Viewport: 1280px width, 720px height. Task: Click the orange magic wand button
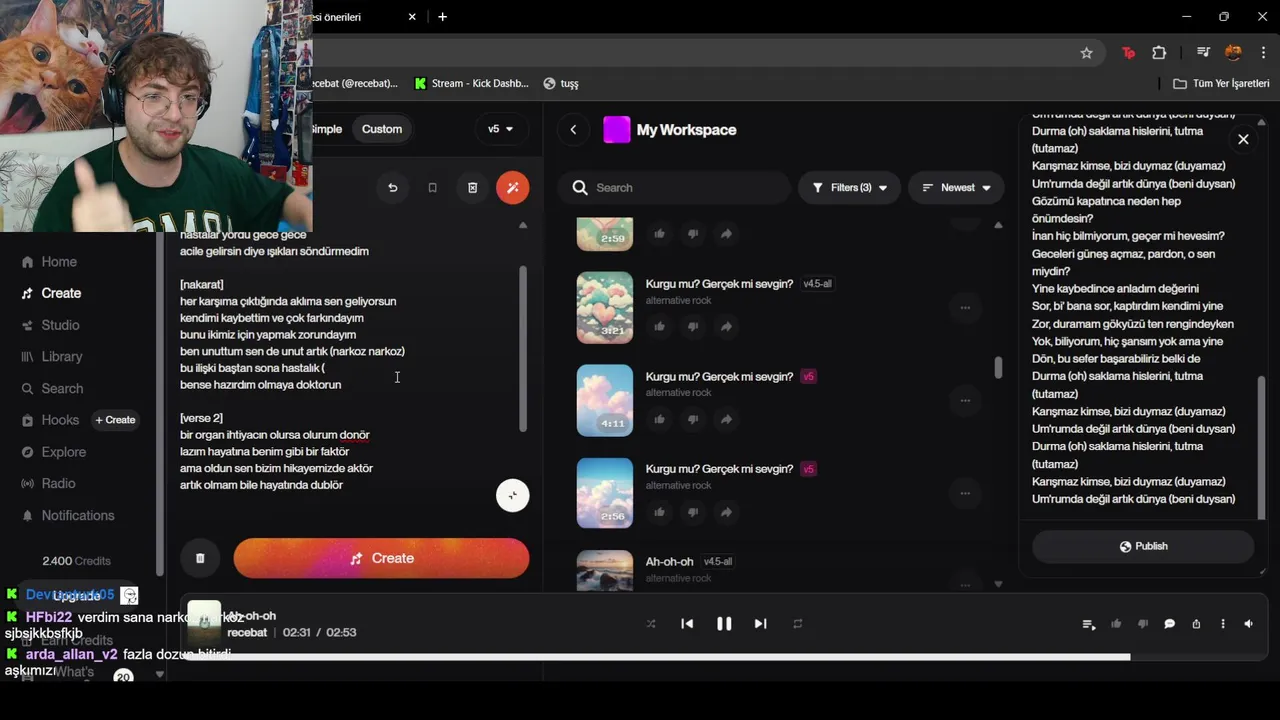pyautogui.click(x=512, y=187)
